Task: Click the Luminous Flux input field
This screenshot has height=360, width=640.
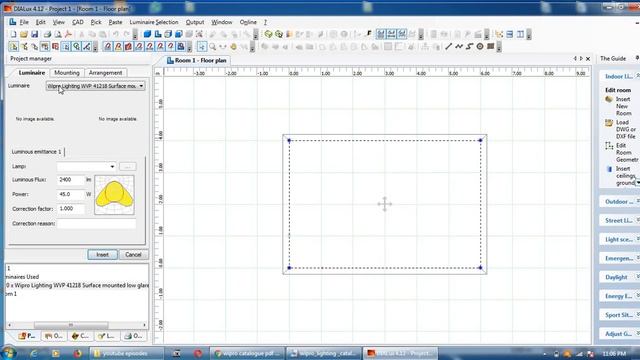Action: (71, 180)
